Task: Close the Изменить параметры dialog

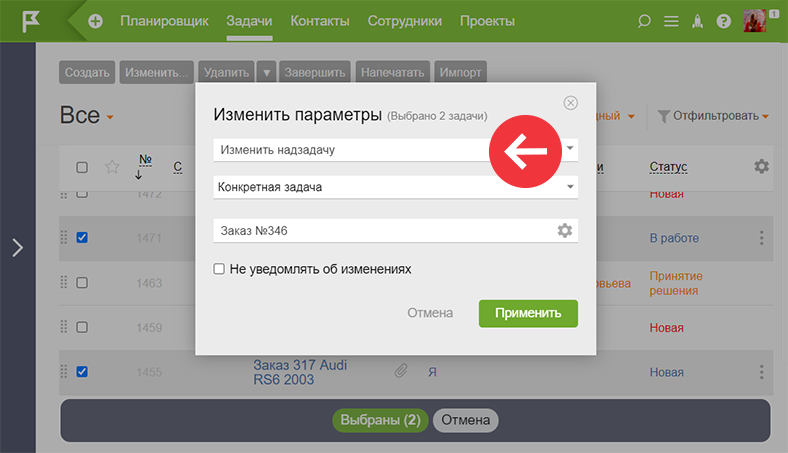Action: tap(570, 103)
